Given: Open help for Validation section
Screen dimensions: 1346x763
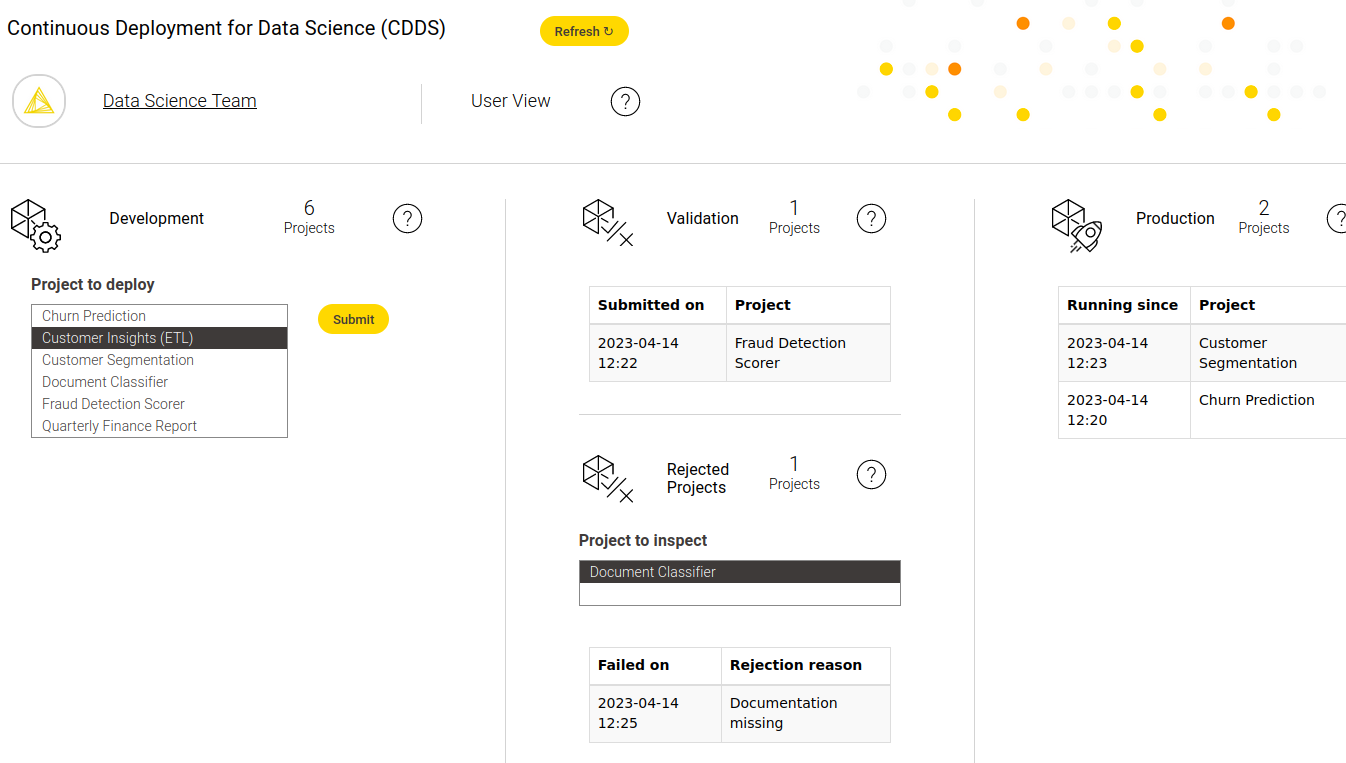Looking at the screenshot, I should pyautogui.click(x=871, y=218).
